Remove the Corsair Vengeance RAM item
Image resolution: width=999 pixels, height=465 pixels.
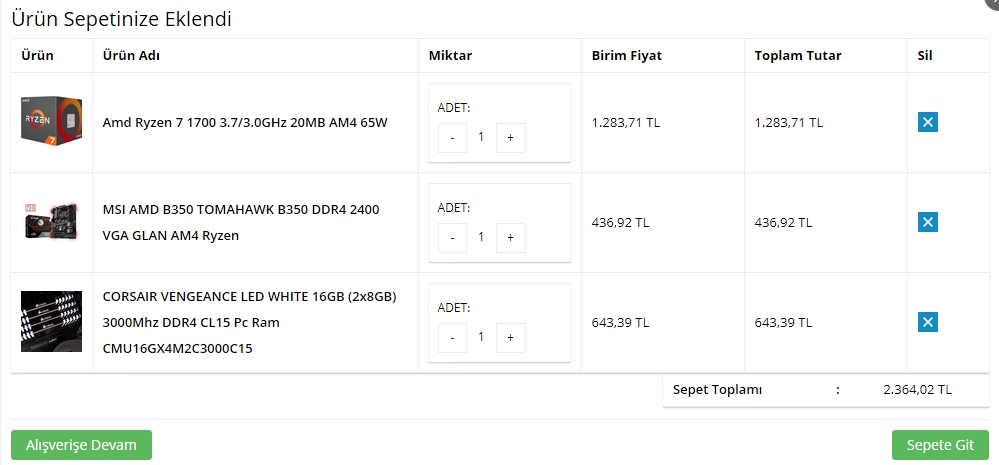coord(928,322)
